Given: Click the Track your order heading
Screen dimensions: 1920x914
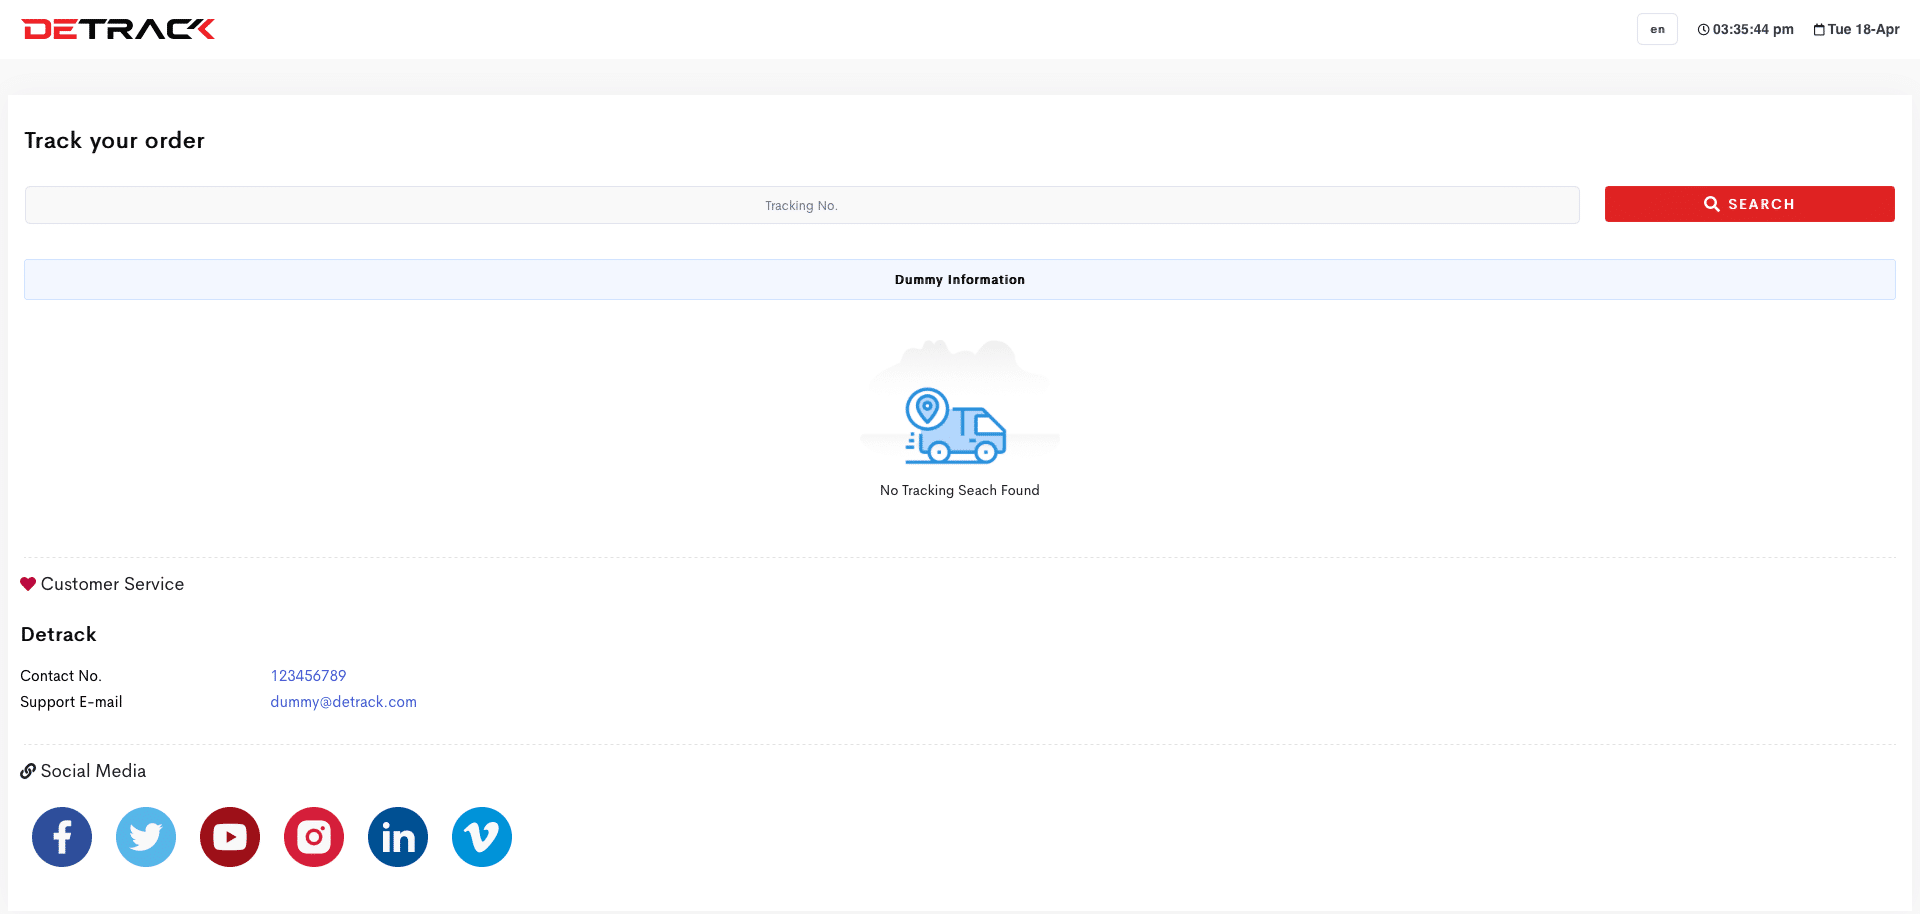Looking at the screenshot, I should 114,141.
